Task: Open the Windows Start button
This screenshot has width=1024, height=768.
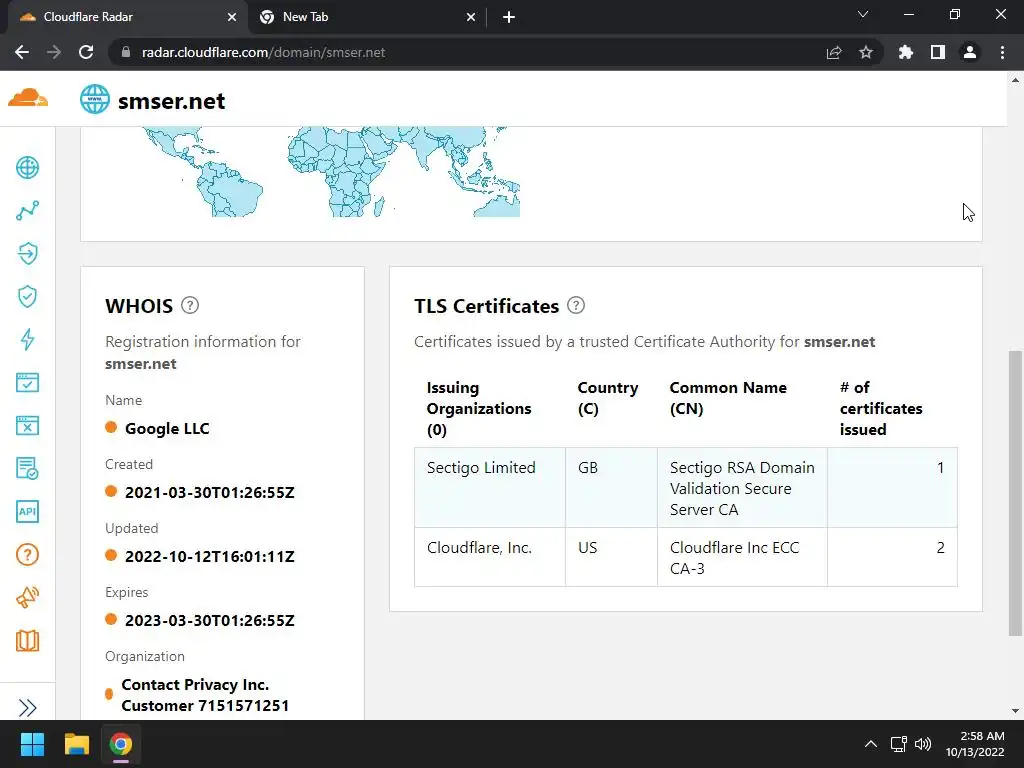Action: point(32,744)
